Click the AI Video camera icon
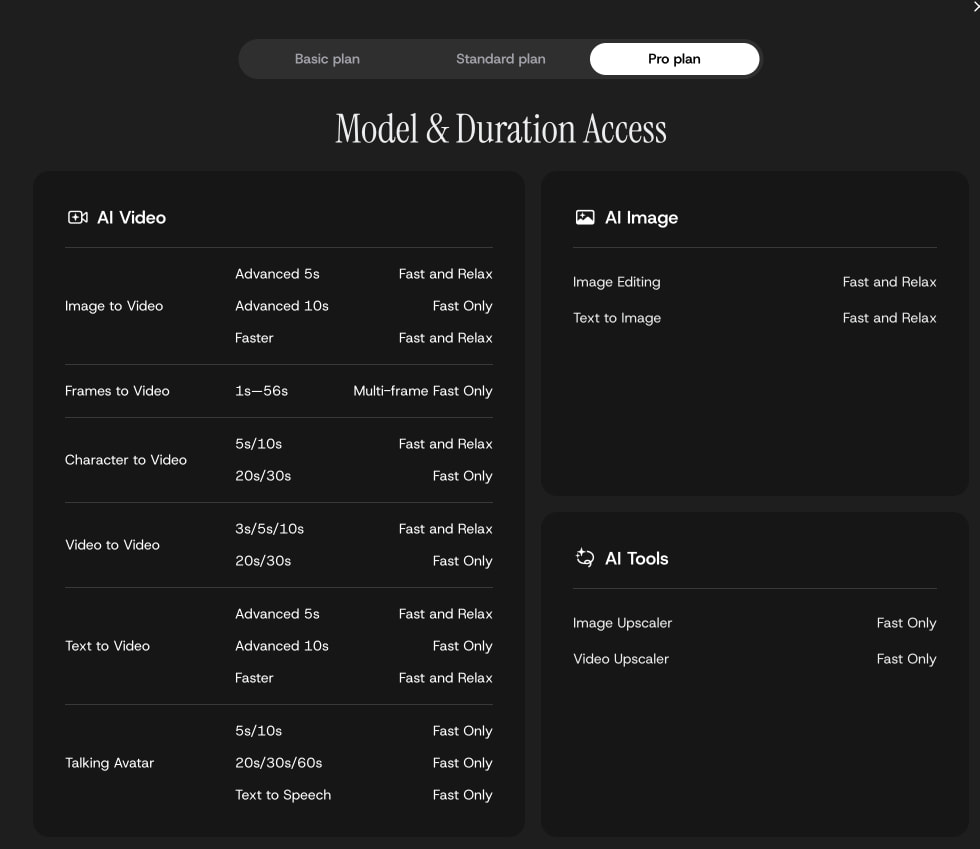 tap(78, 218)
